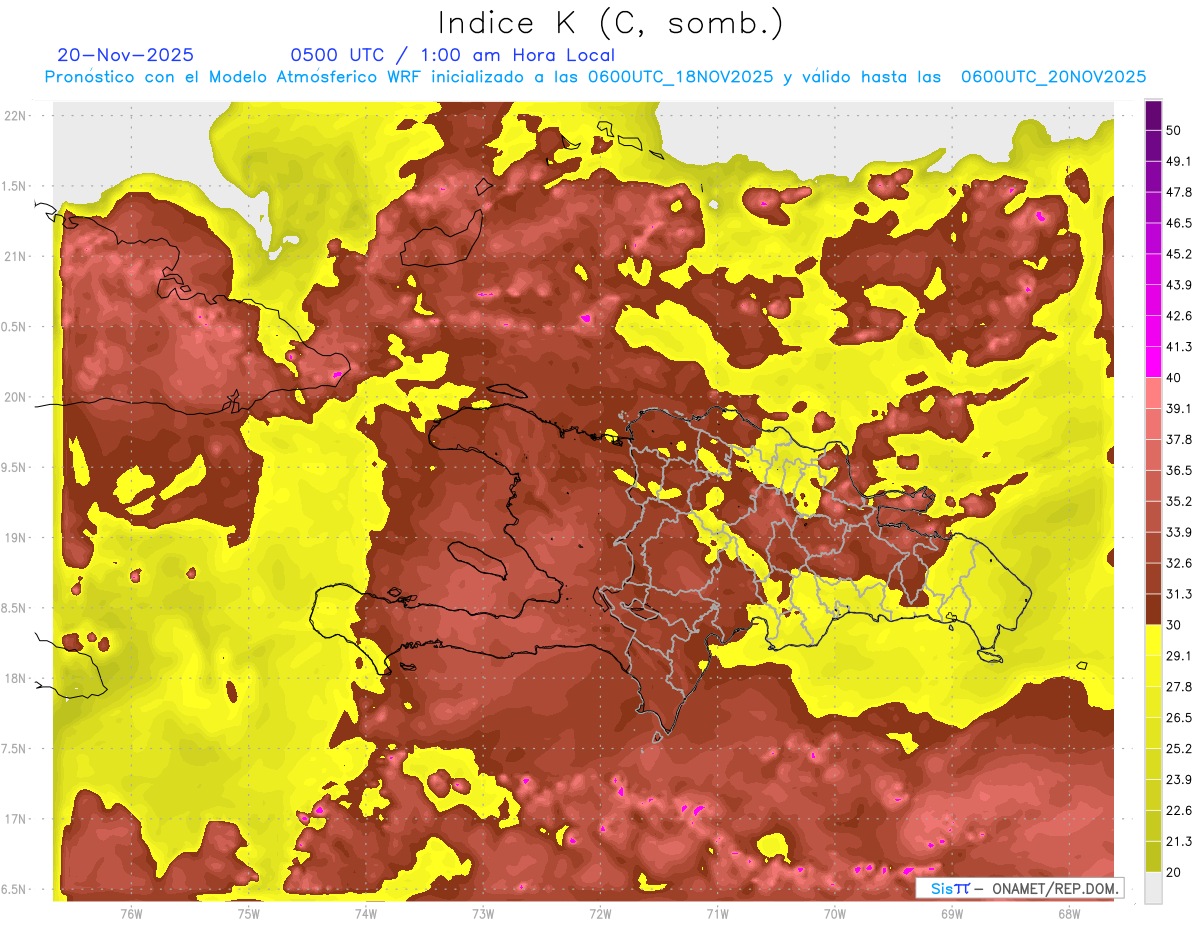Click the 'Pronostico con el Modelo Atmosferico WRF' forecast line
Image resolution: width=1200 pixels, height=927 pixels.
click(x=596, y=77)
